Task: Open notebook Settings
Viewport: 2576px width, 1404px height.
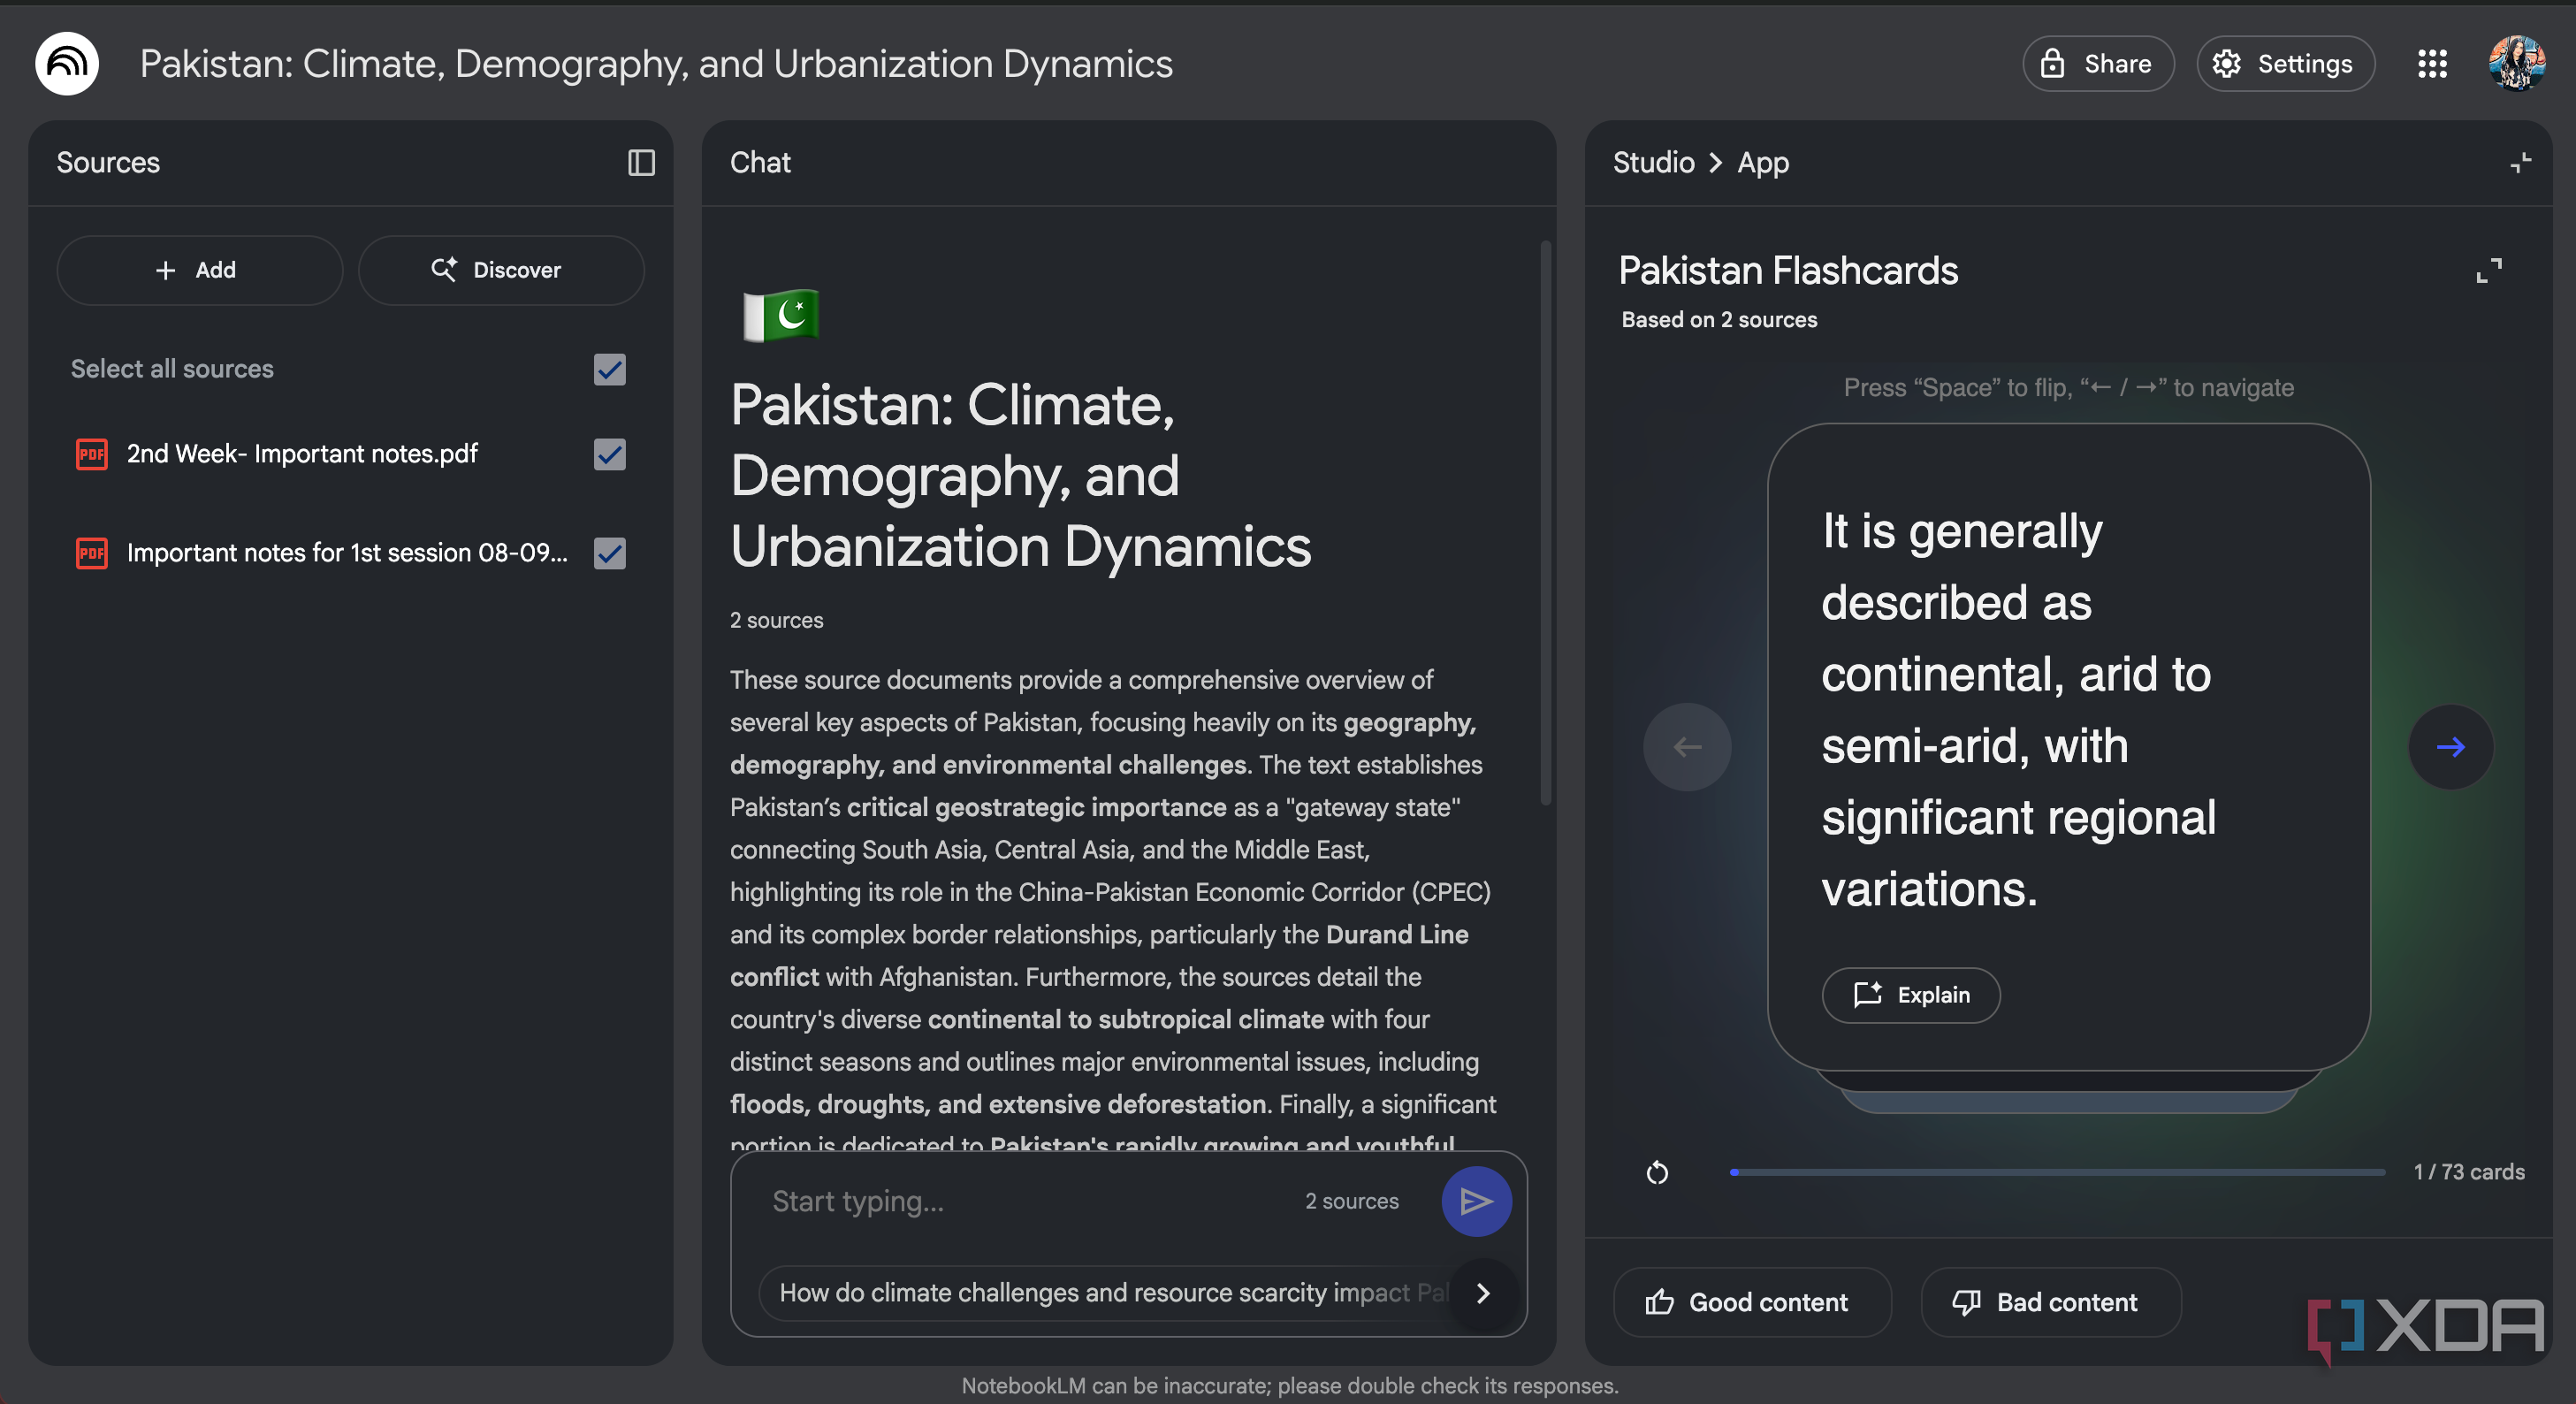Action: pos(2285,64)
